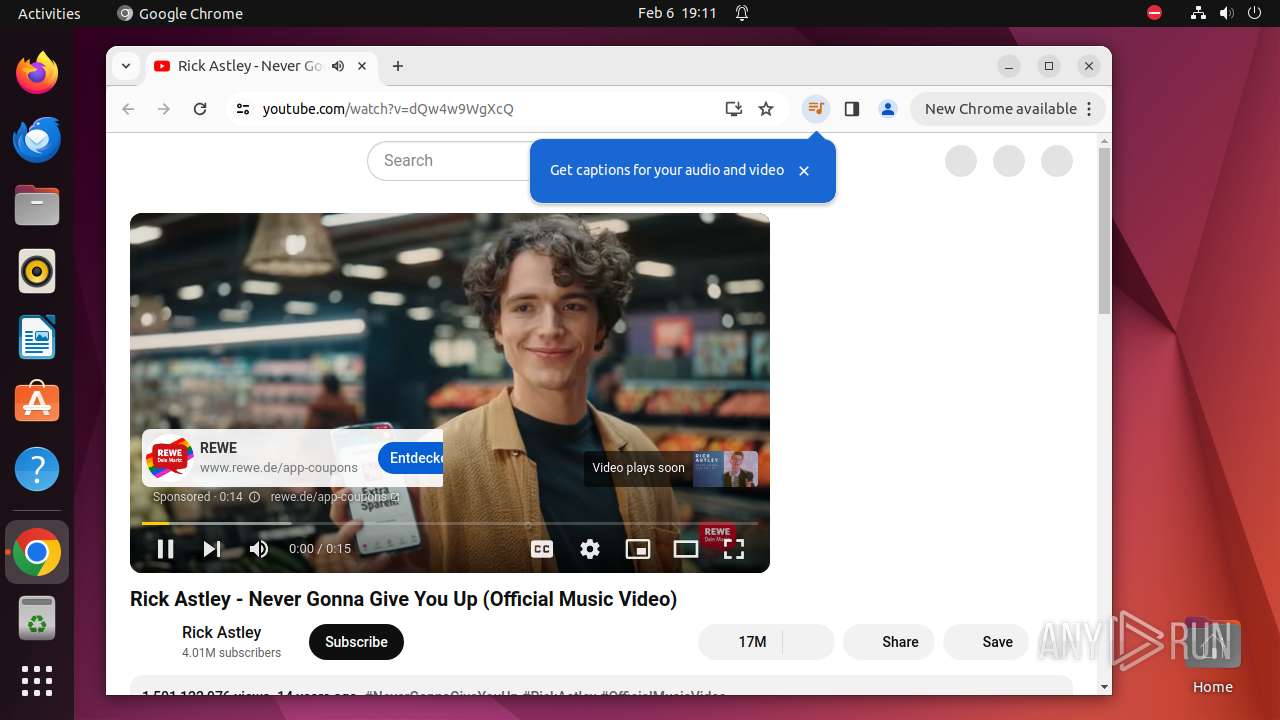Open Chrome side panel icon
This screenshot has height=720, width=1280.
(x=852, y=109)
